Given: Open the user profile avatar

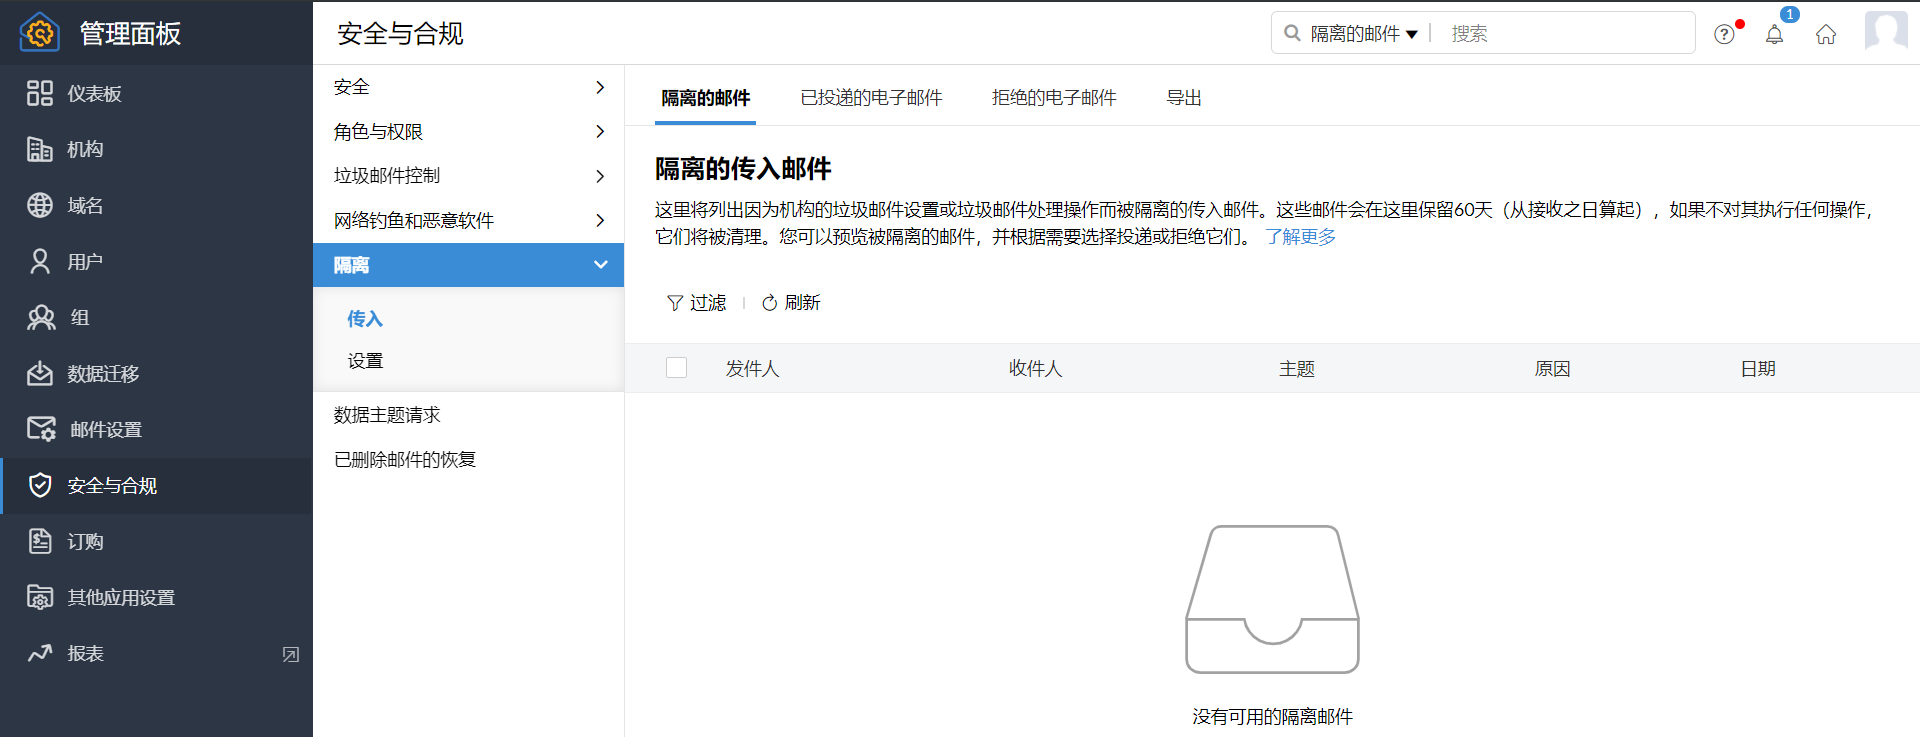Looking at the screenshot, I should [x=1886, y=31].
